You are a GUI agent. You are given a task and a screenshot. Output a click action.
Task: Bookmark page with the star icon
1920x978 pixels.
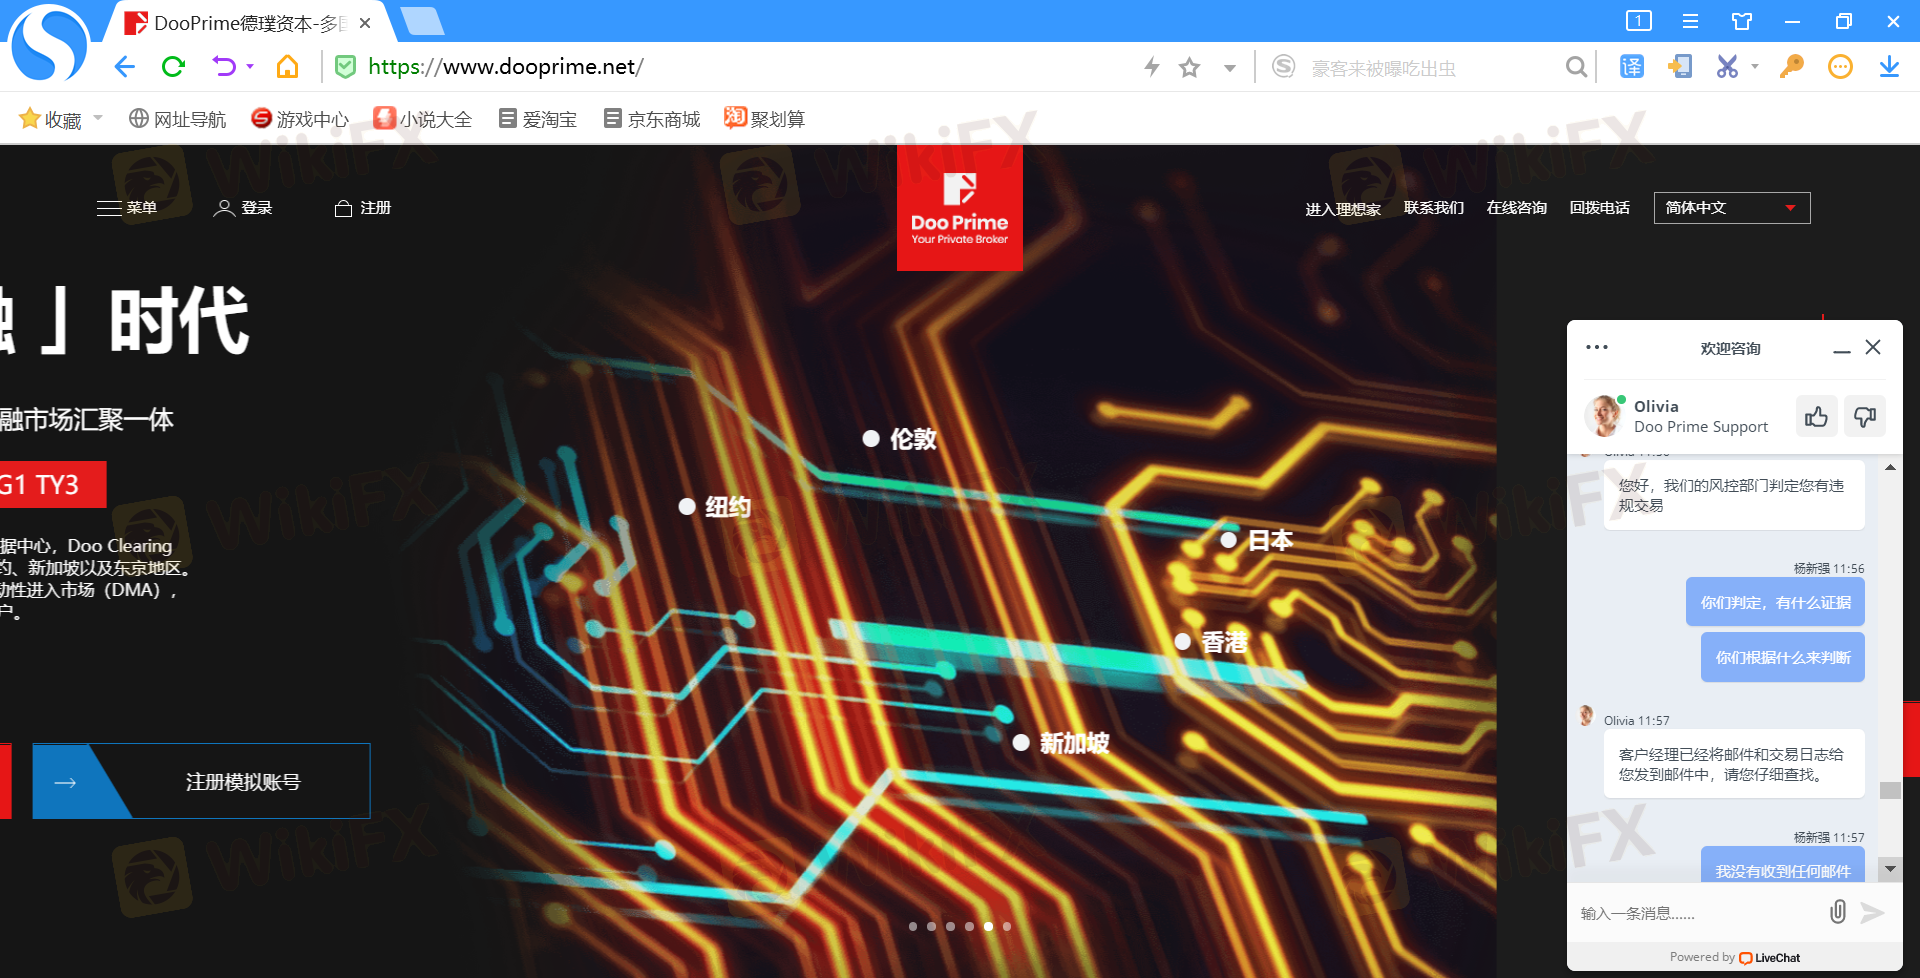[x=1189, y=68]
